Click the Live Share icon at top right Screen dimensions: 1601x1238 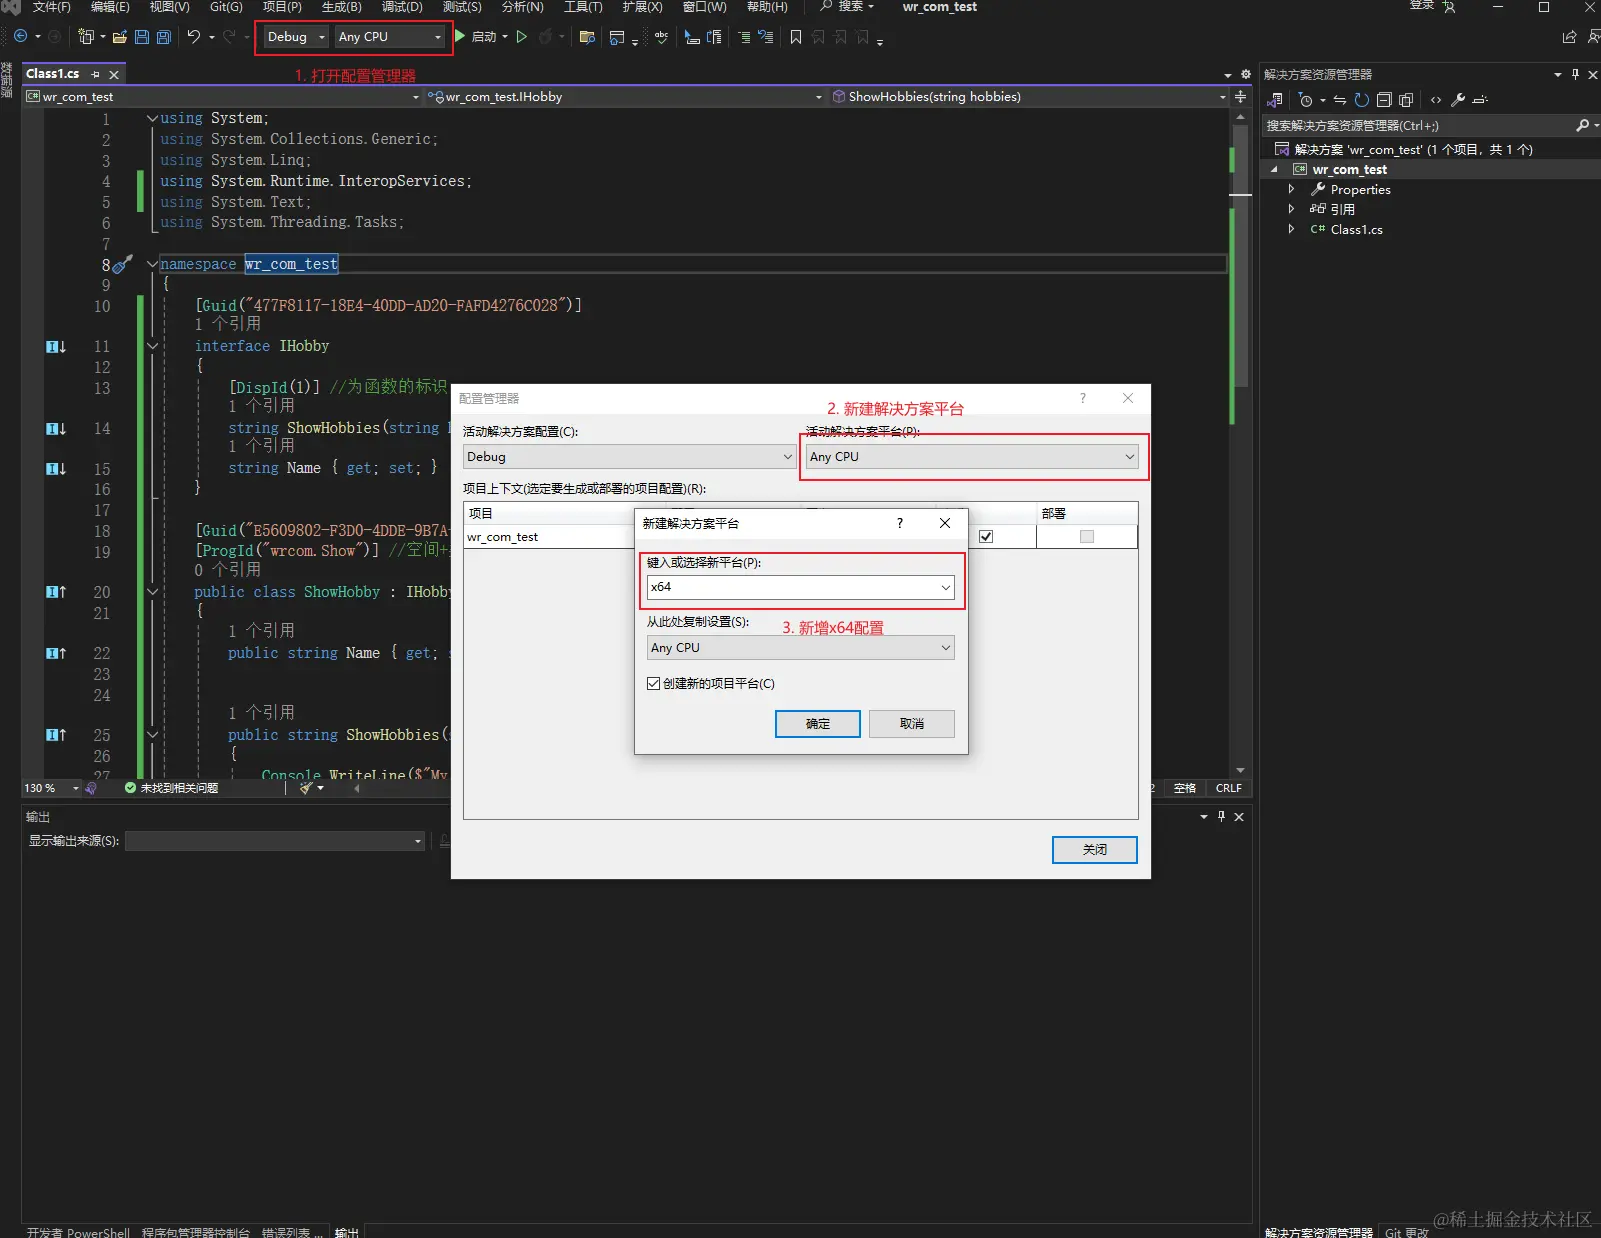click(1569, 37)
